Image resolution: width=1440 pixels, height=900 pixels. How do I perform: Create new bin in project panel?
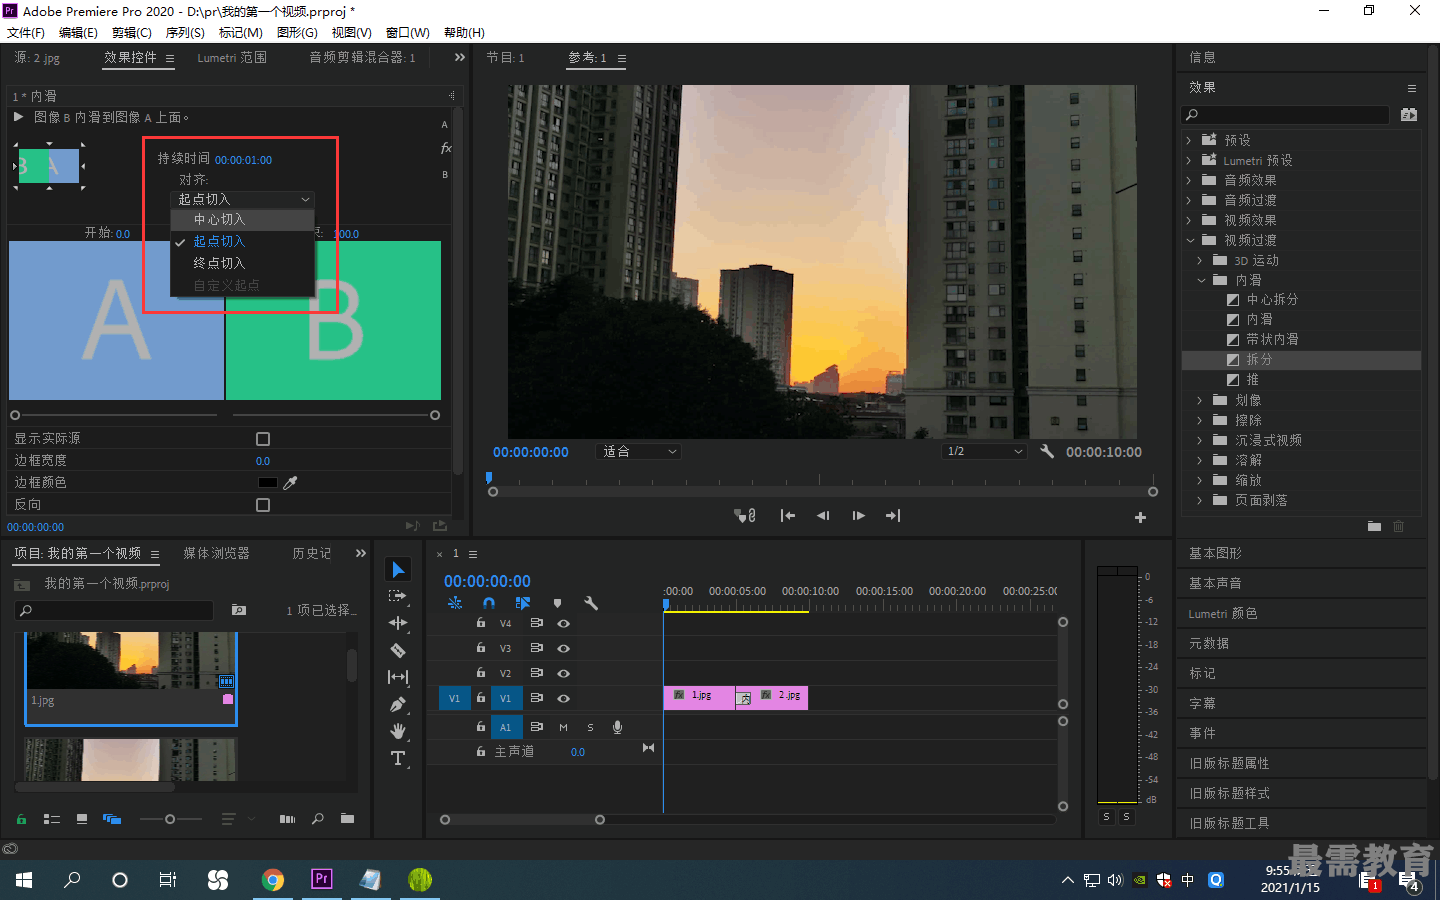pyautogui.click(x=347, y=819)
